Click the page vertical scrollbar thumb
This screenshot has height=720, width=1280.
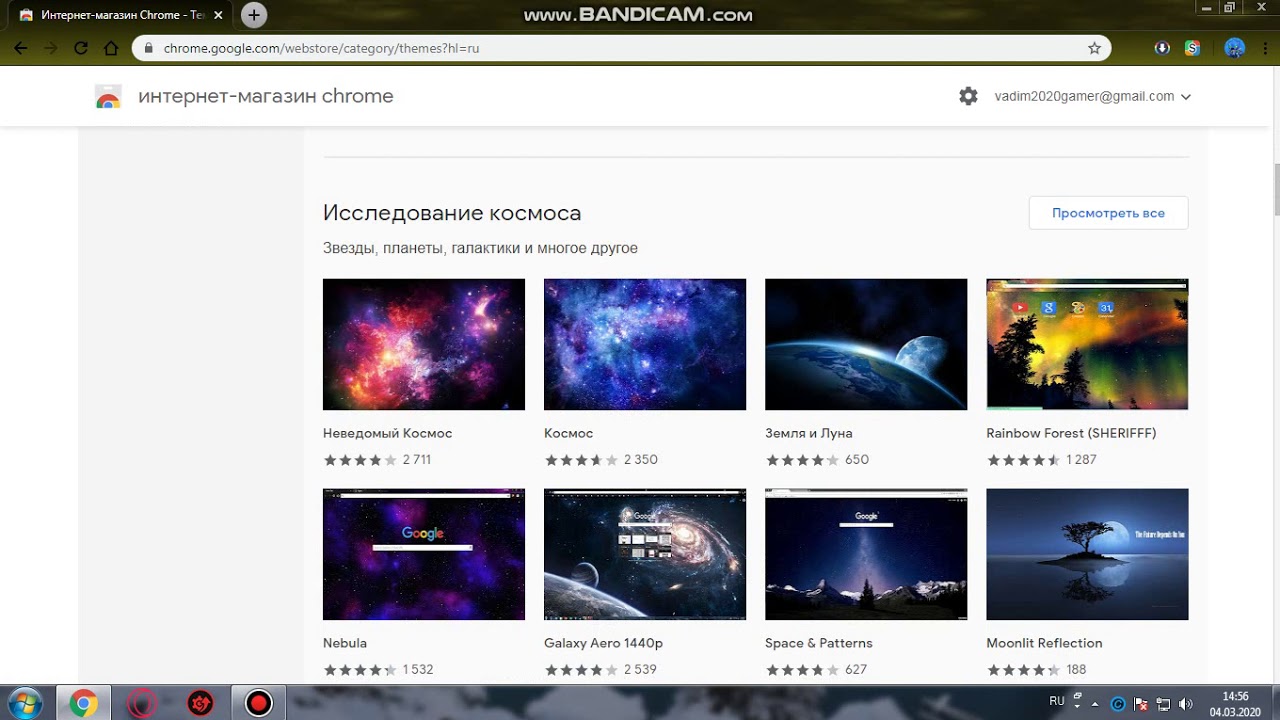coord(1275,190)
